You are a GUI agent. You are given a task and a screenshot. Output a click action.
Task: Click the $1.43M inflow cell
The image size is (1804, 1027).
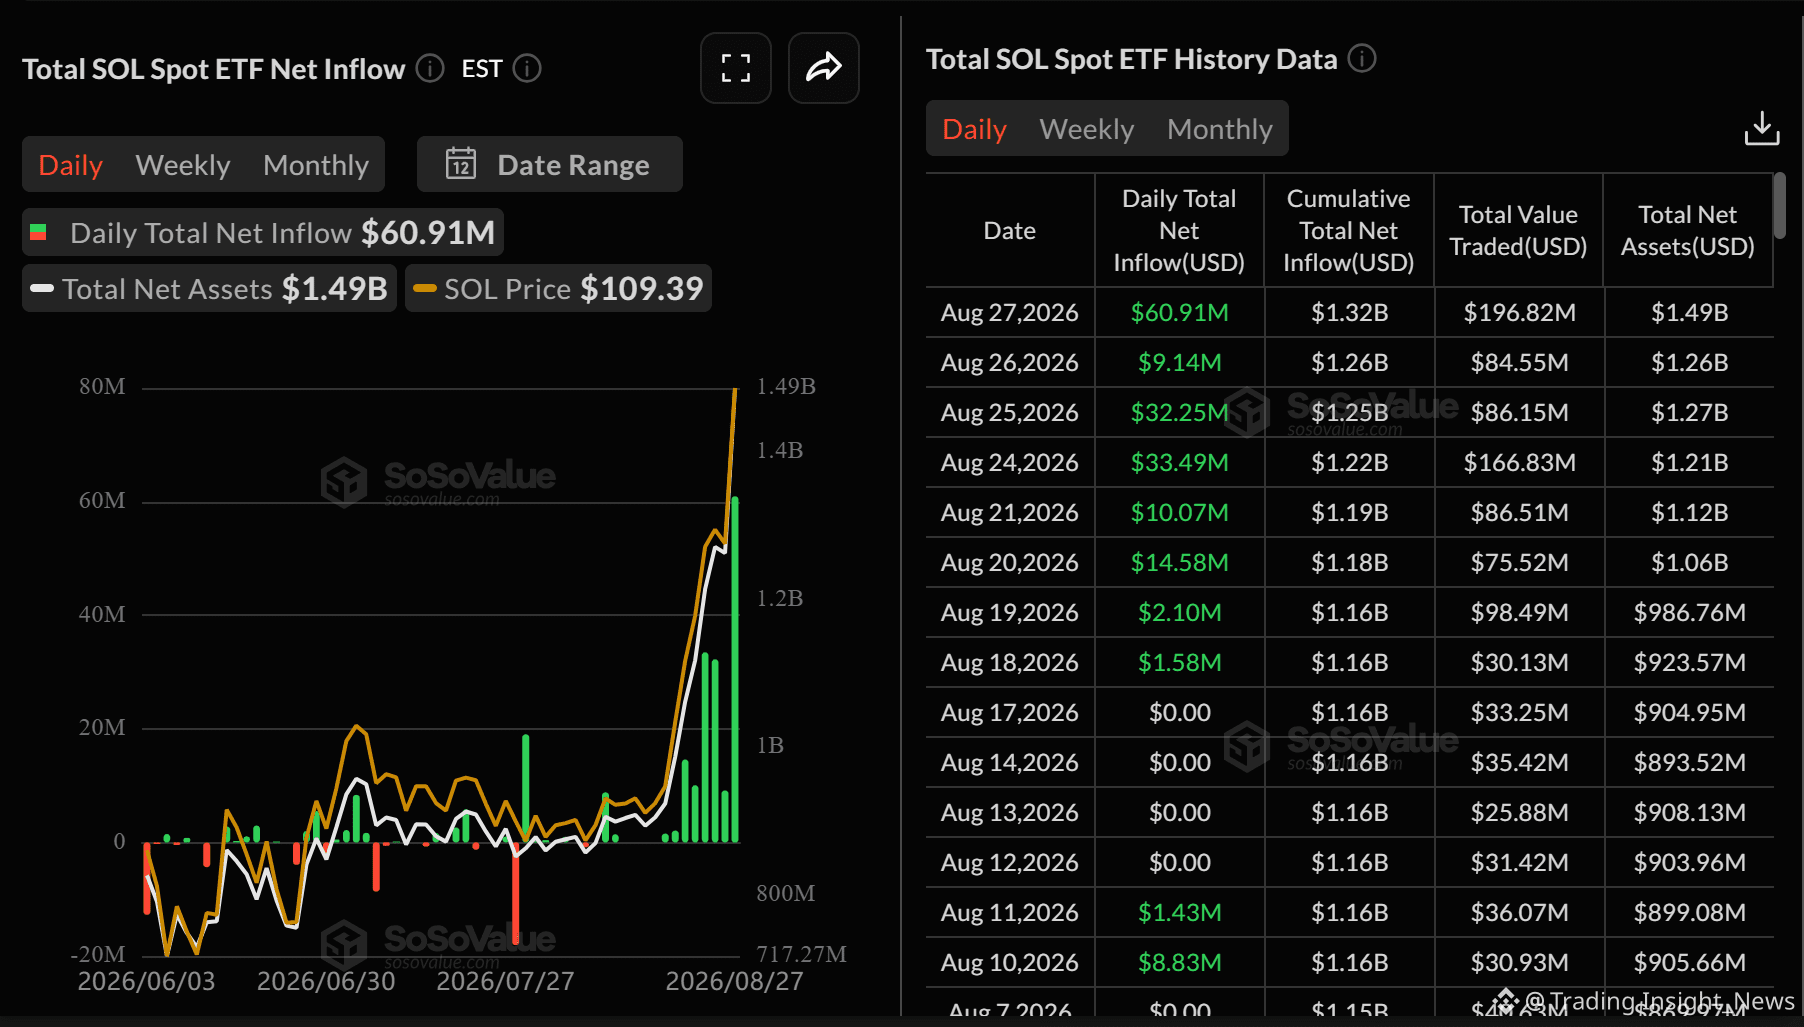pyautogui.click(x=1180, y=913)
